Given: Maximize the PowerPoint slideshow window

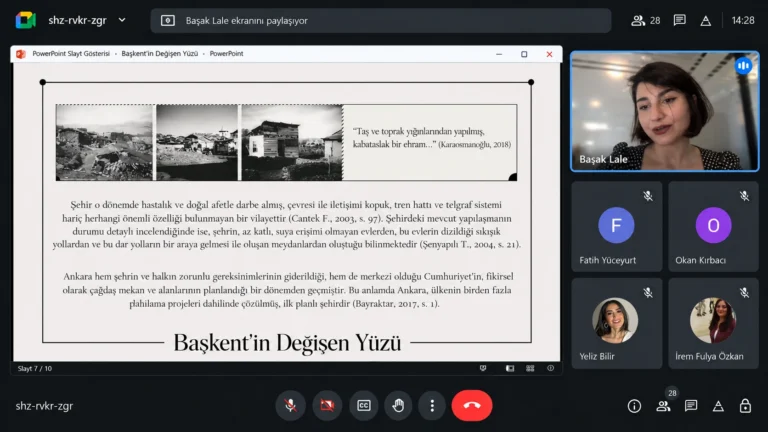Looking at the screenshot, I should [x=524, y=54].
